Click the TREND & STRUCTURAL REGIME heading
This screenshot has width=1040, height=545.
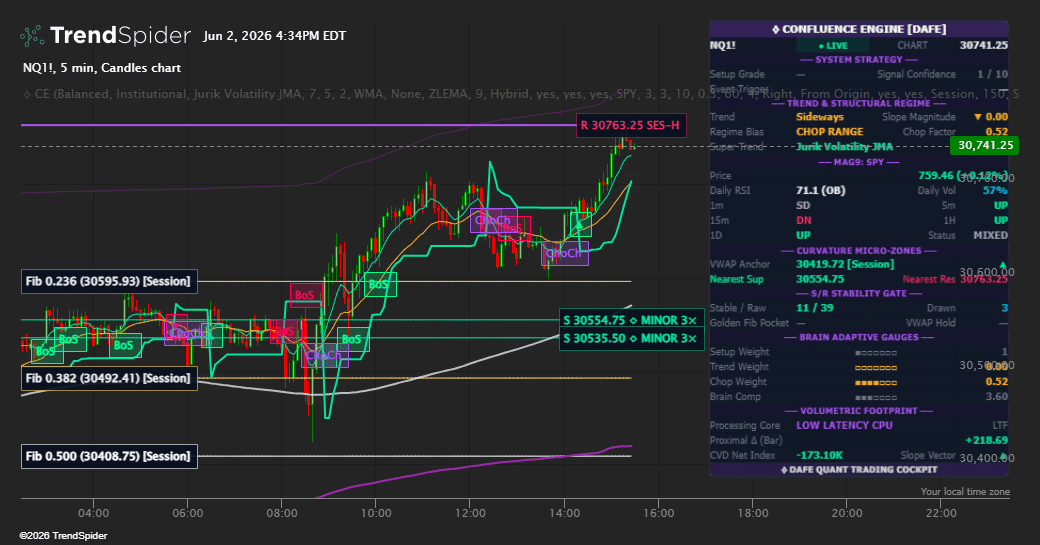click(x=859, y=103)
